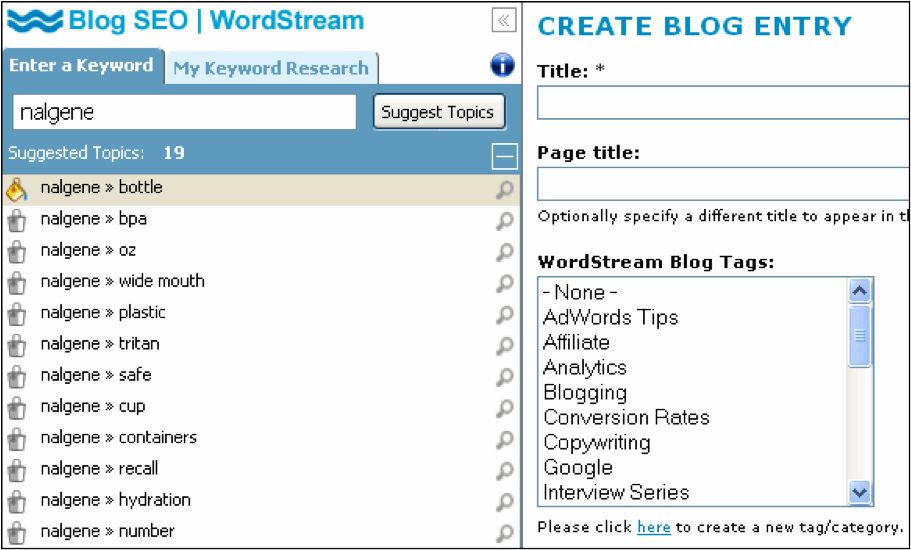Select nalgene » cup topic

pos(93,407)
